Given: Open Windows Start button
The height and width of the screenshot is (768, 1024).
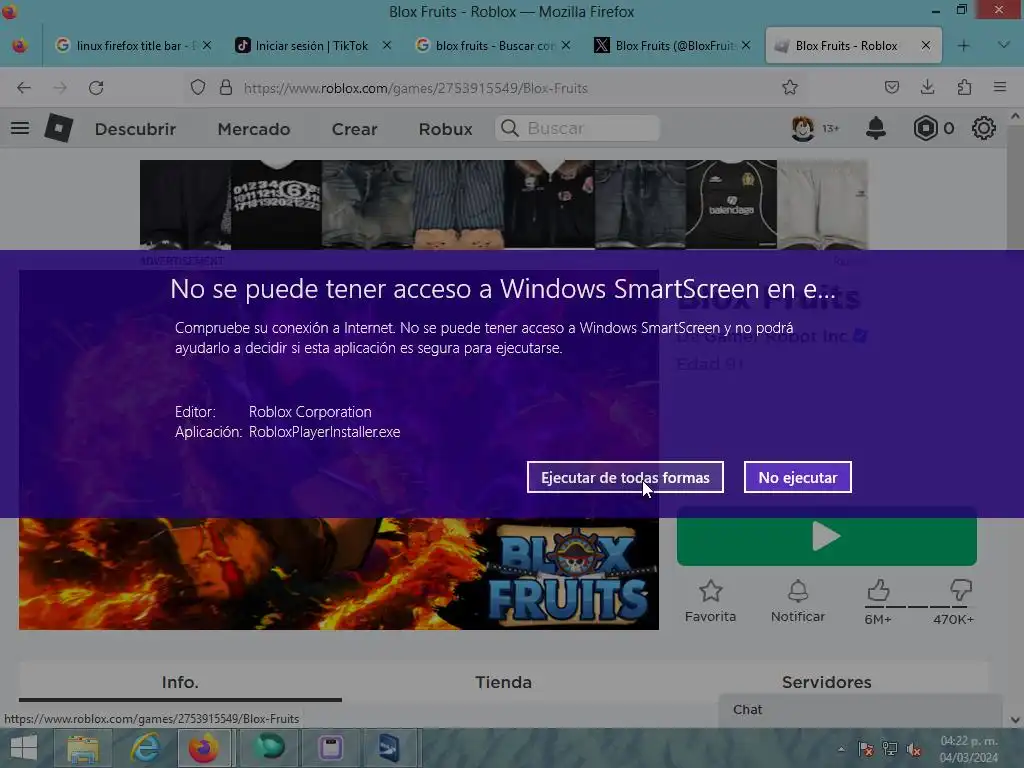Looking at the screenshot, I should point(24,748).
